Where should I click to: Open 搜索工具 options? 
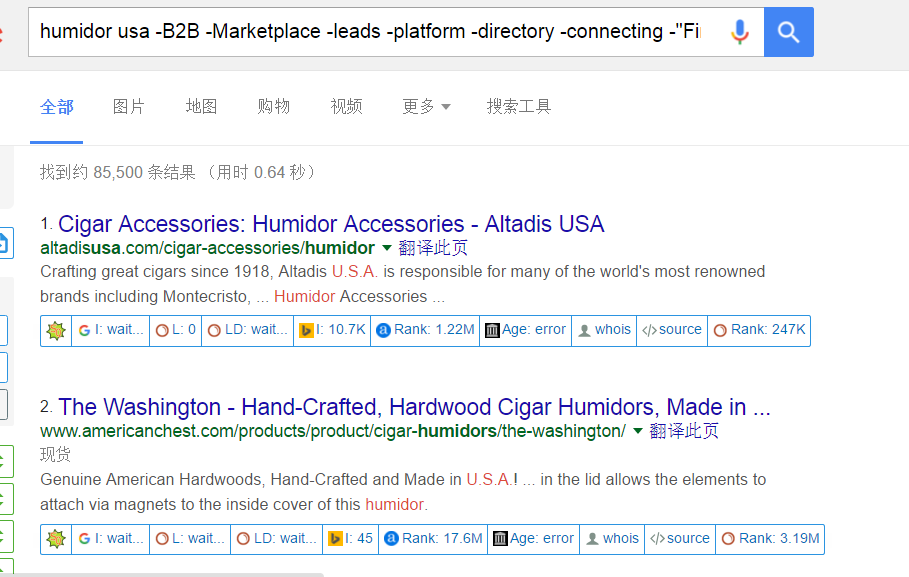(519, 107)
